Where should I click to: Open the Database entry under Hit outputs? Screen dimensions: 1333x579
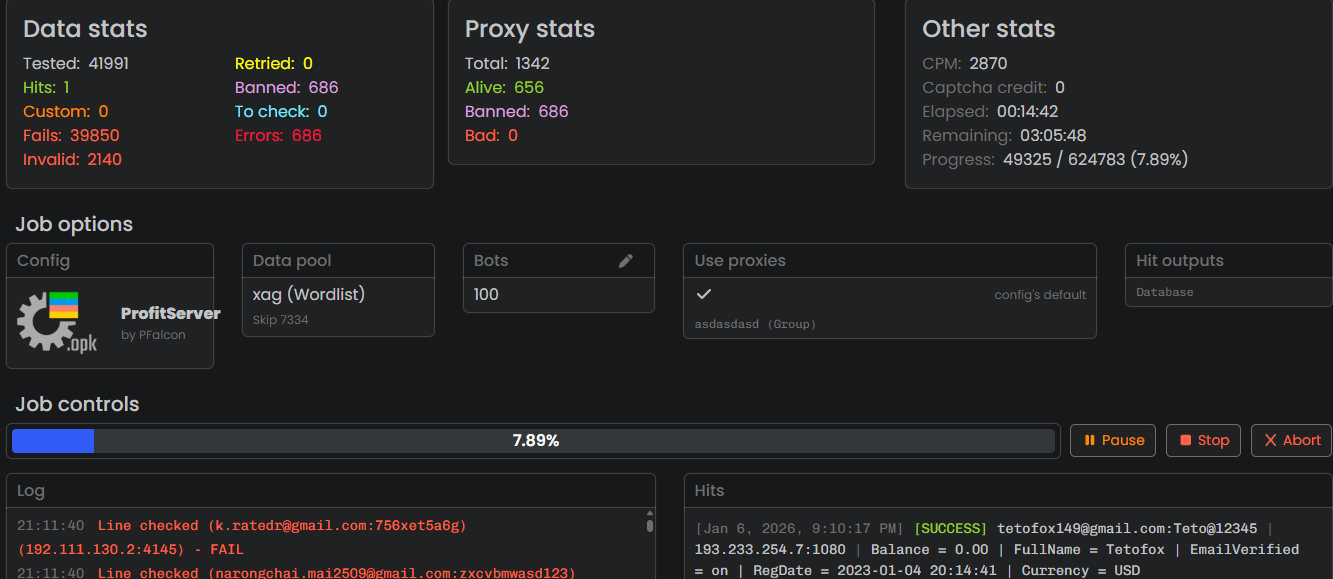(1165, 292)
